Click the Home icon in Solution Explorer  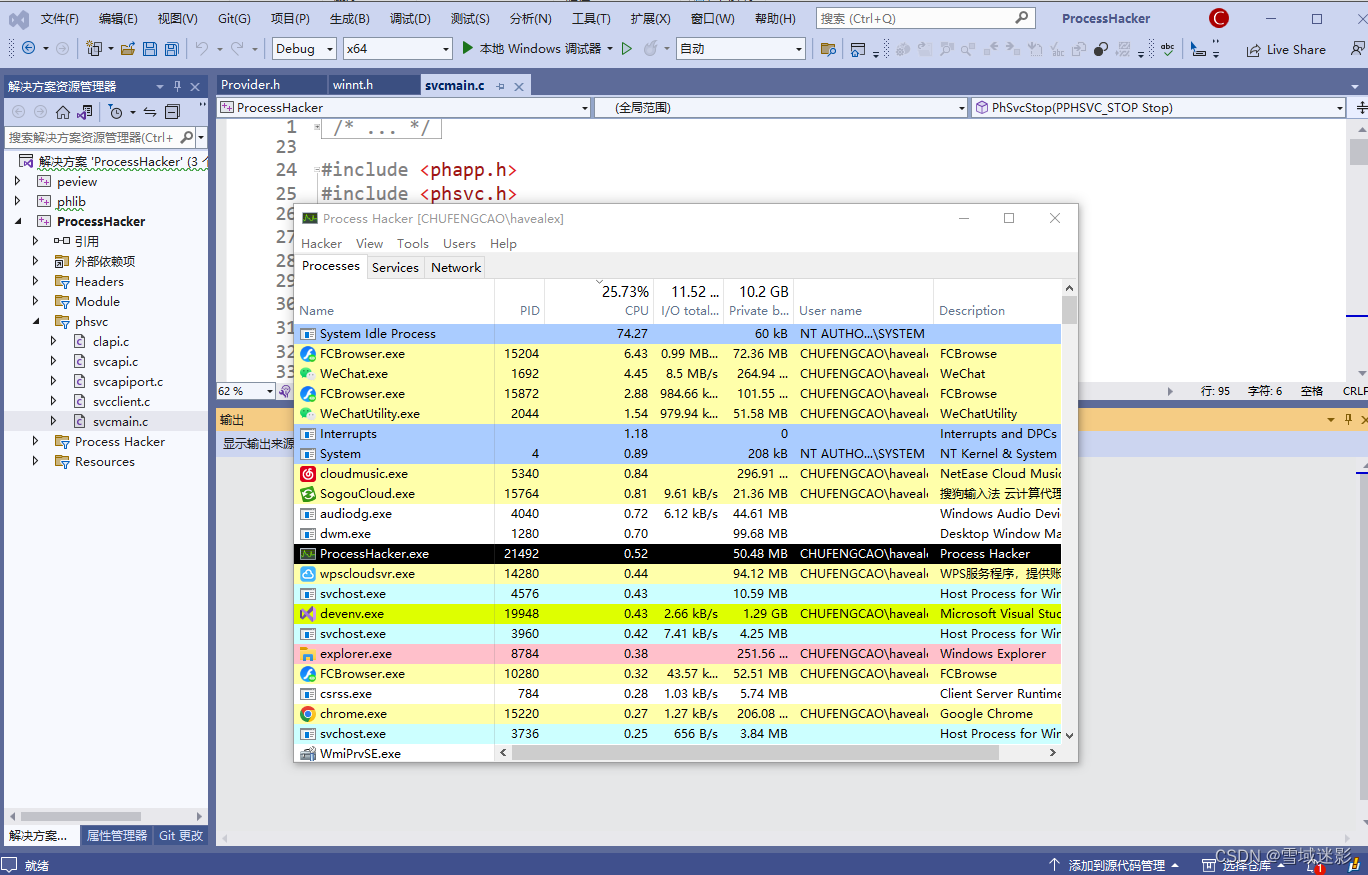[63, 111]
